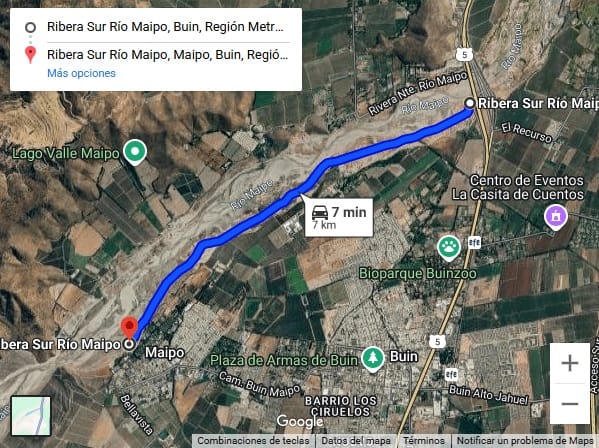Screen dimensions: 599x448
Task: Click the efe train station icon near Buinzoo
Action: [474, 243]
